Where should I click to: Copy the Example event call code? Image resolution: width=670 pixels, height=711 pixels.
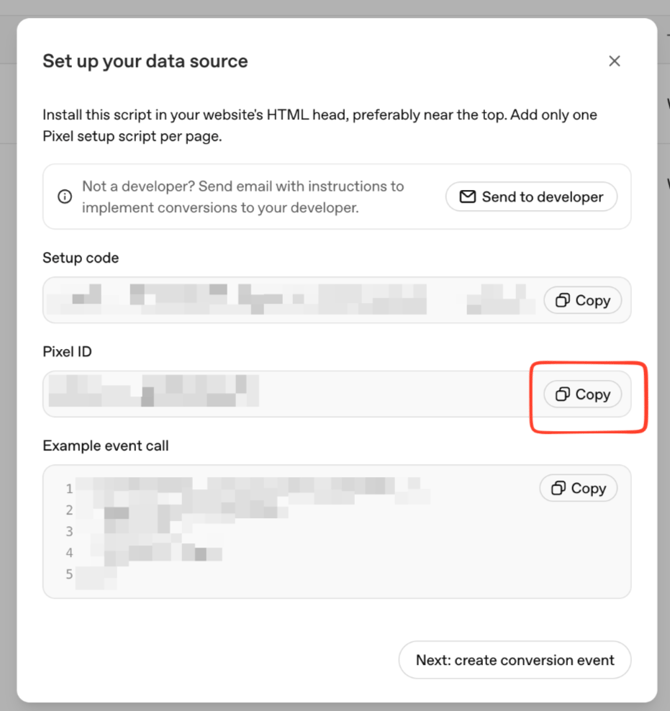click(x=578, y=488)
